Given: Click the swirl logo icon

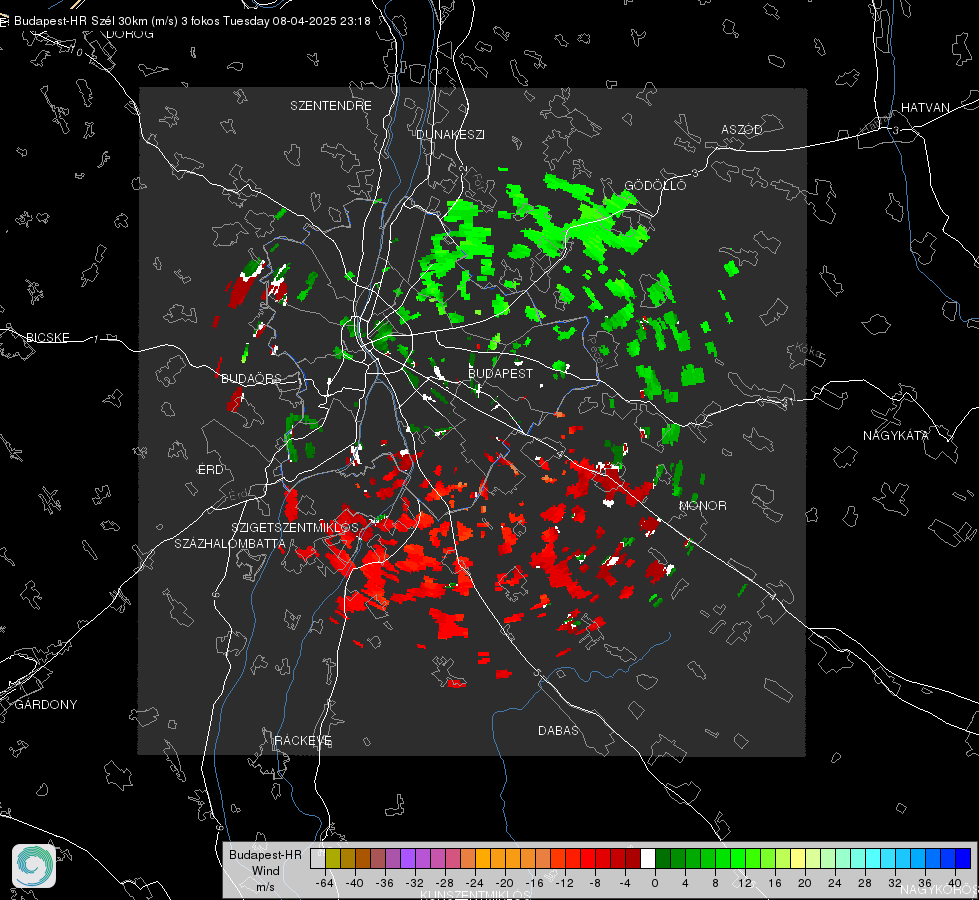Looking at the screenshot, I should [x=34, y=866].
